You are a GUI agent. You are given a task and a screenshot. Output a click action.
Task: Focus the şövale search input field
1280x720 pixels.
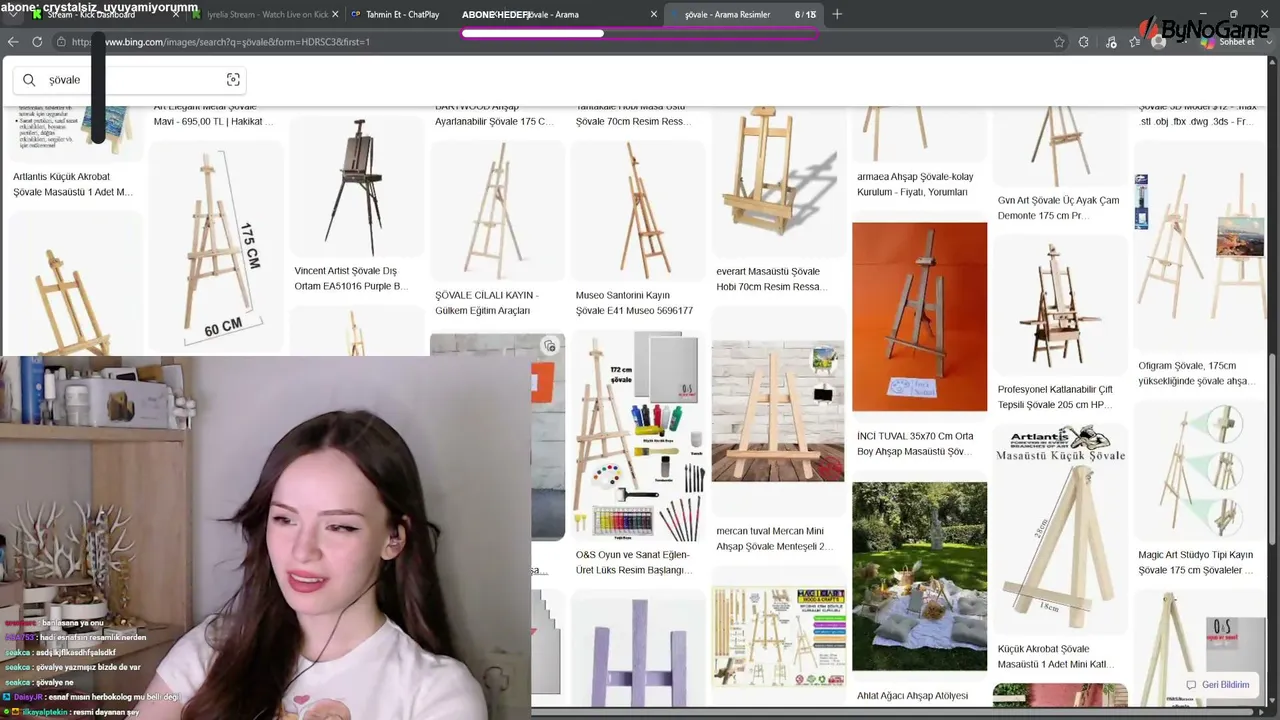click(x=130, y=80)
